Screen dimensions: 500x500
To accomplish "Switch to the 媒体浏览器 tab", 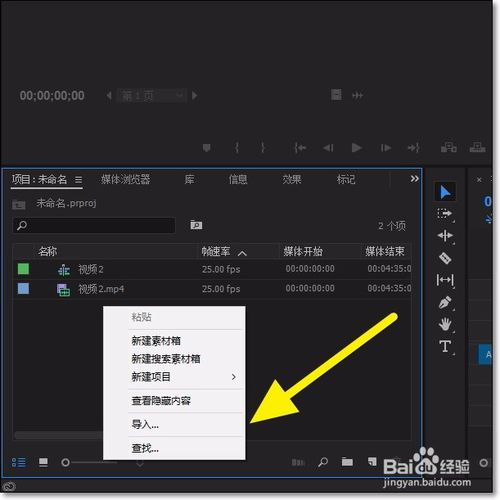I will click(125, 179).
